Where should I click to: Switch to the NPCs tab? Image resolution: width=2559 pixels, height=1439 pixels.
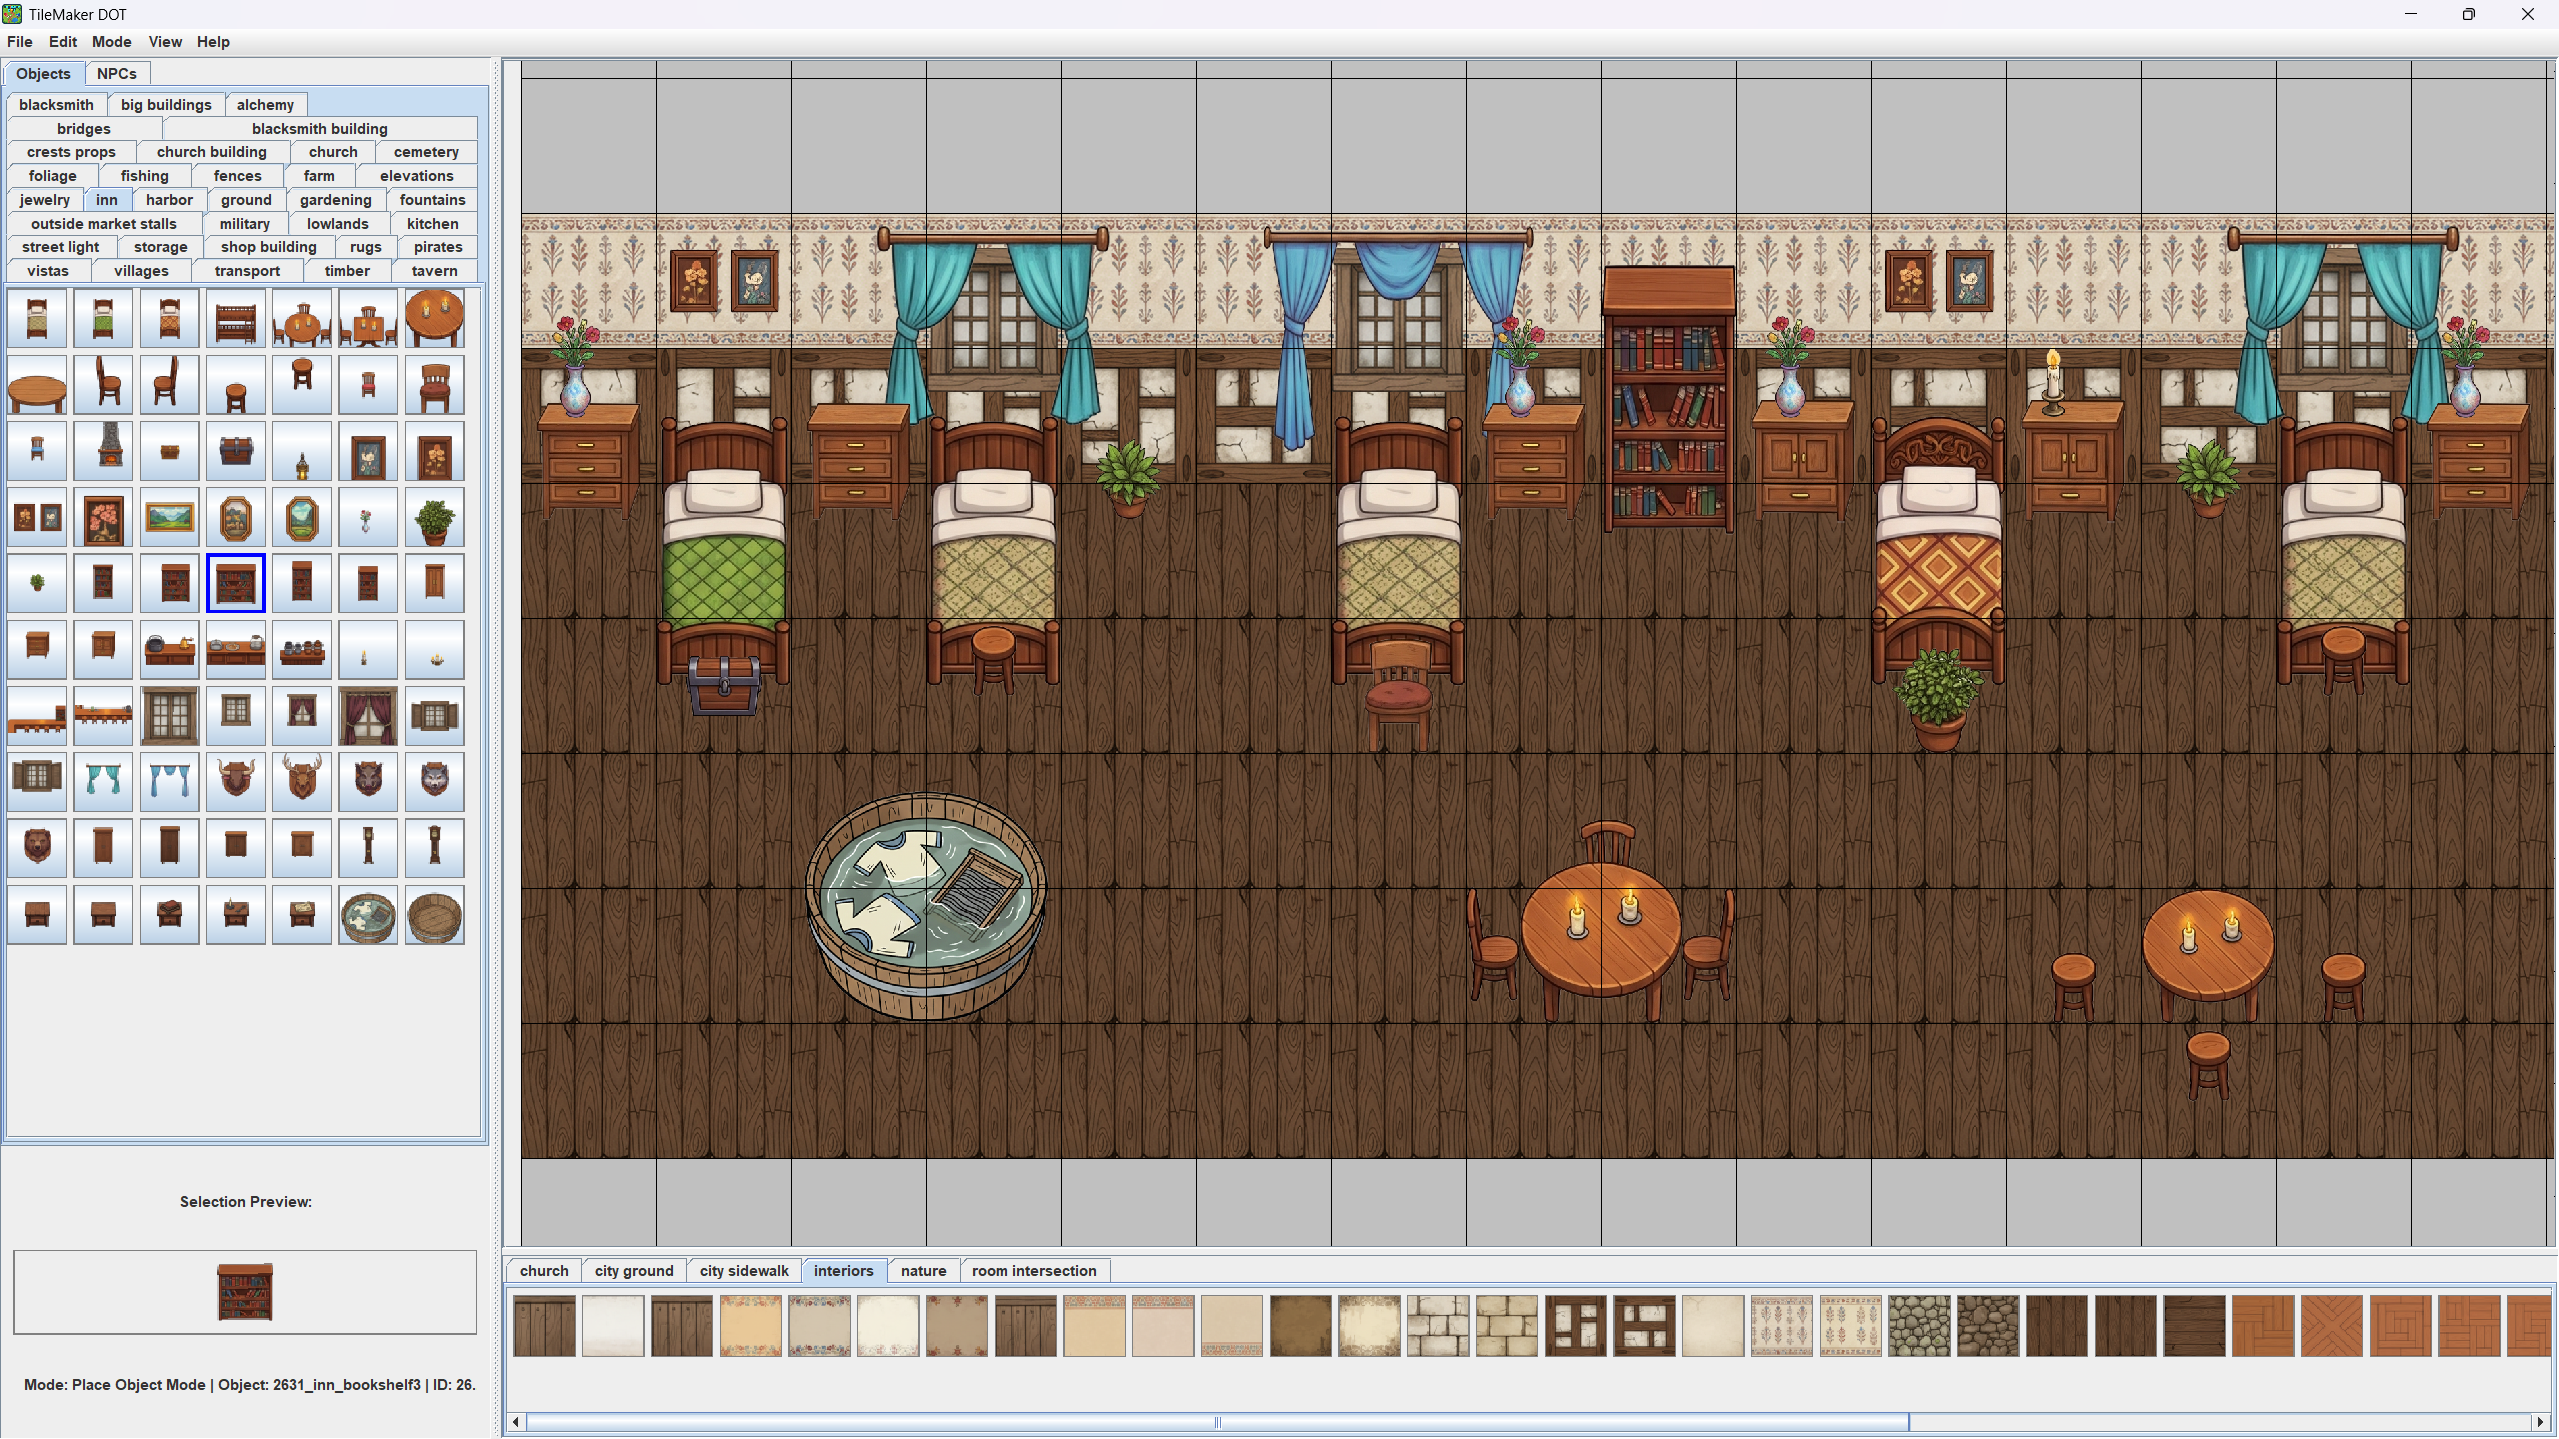coord(116,73)
